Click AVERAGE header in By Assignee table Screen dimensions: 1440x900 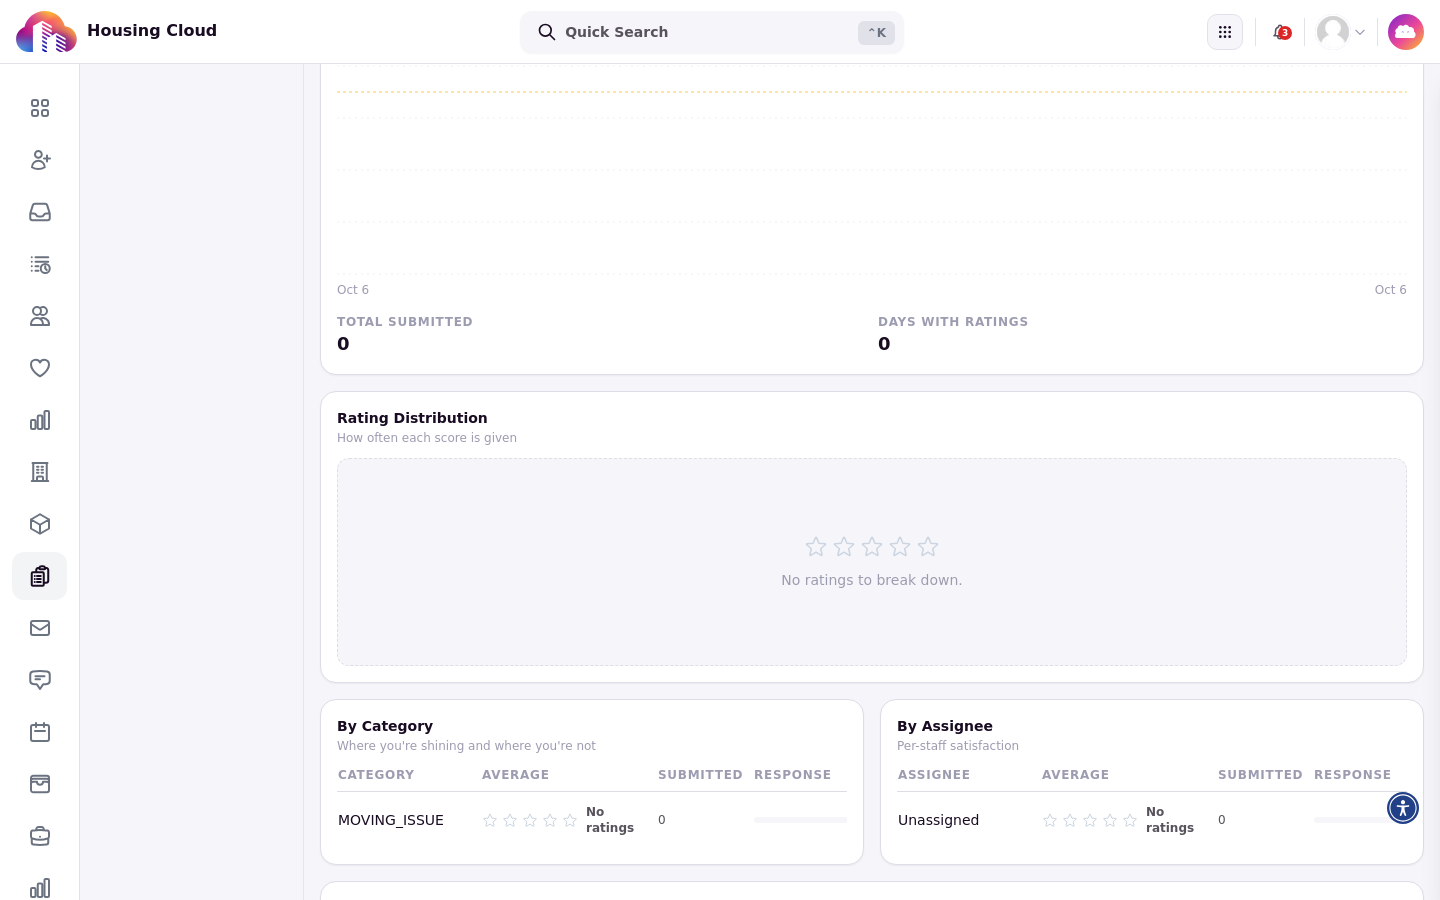tap(1075, 775)
